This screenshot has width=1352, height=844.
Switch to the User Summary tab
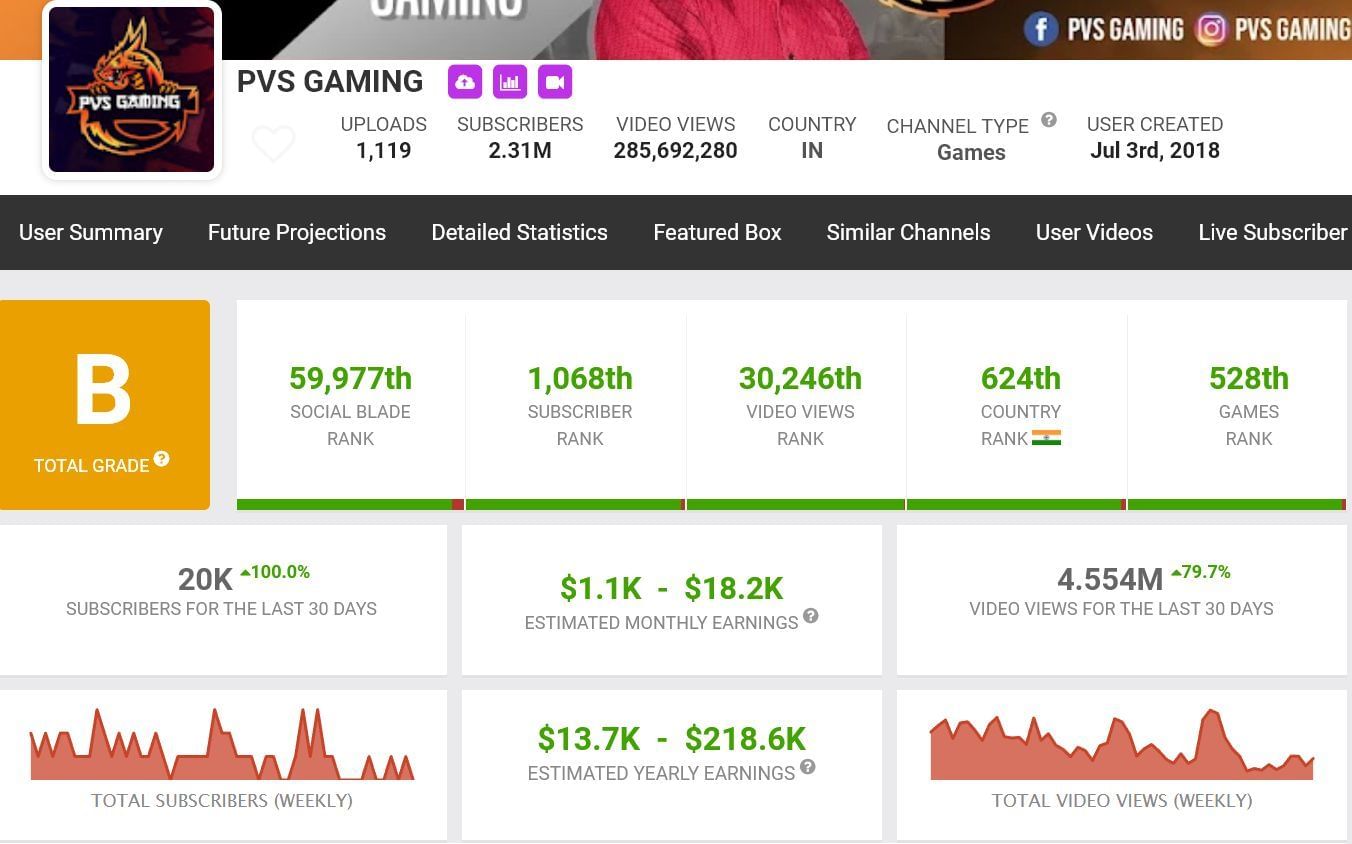click(x=91, y=232)
